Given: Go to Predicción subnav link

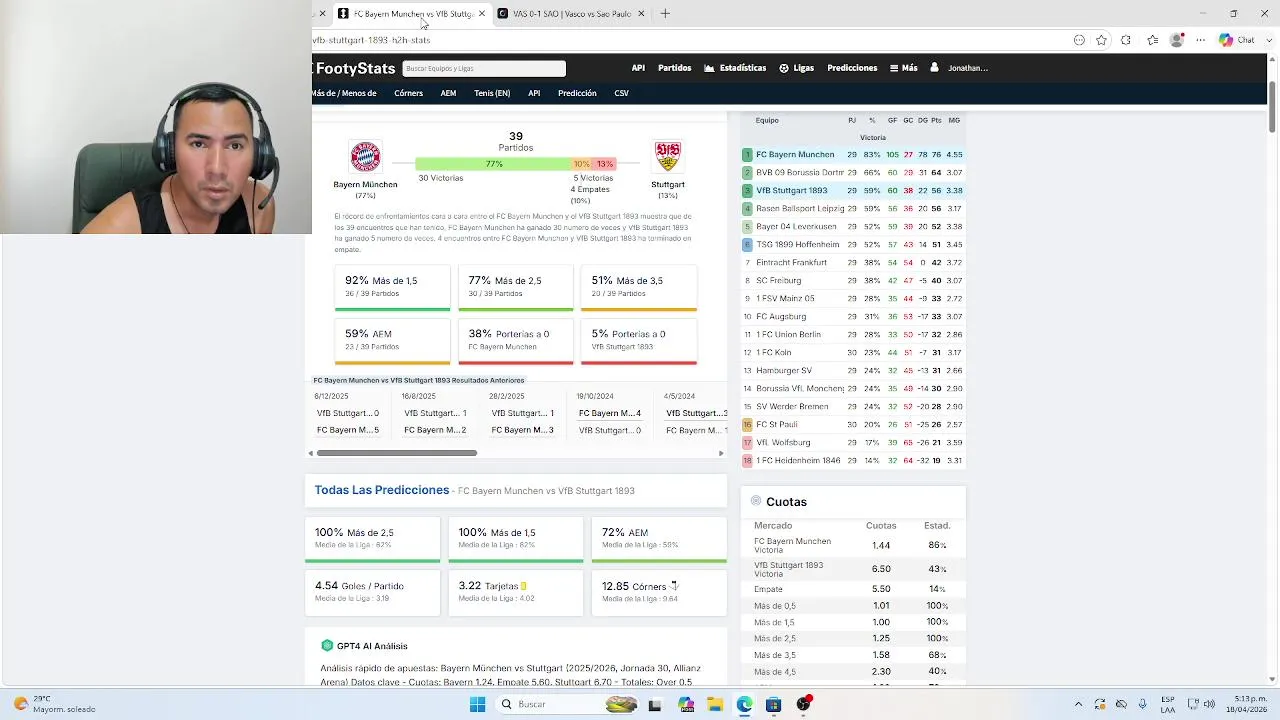Looking at the screenshot, I should click(x=577, y=93).
